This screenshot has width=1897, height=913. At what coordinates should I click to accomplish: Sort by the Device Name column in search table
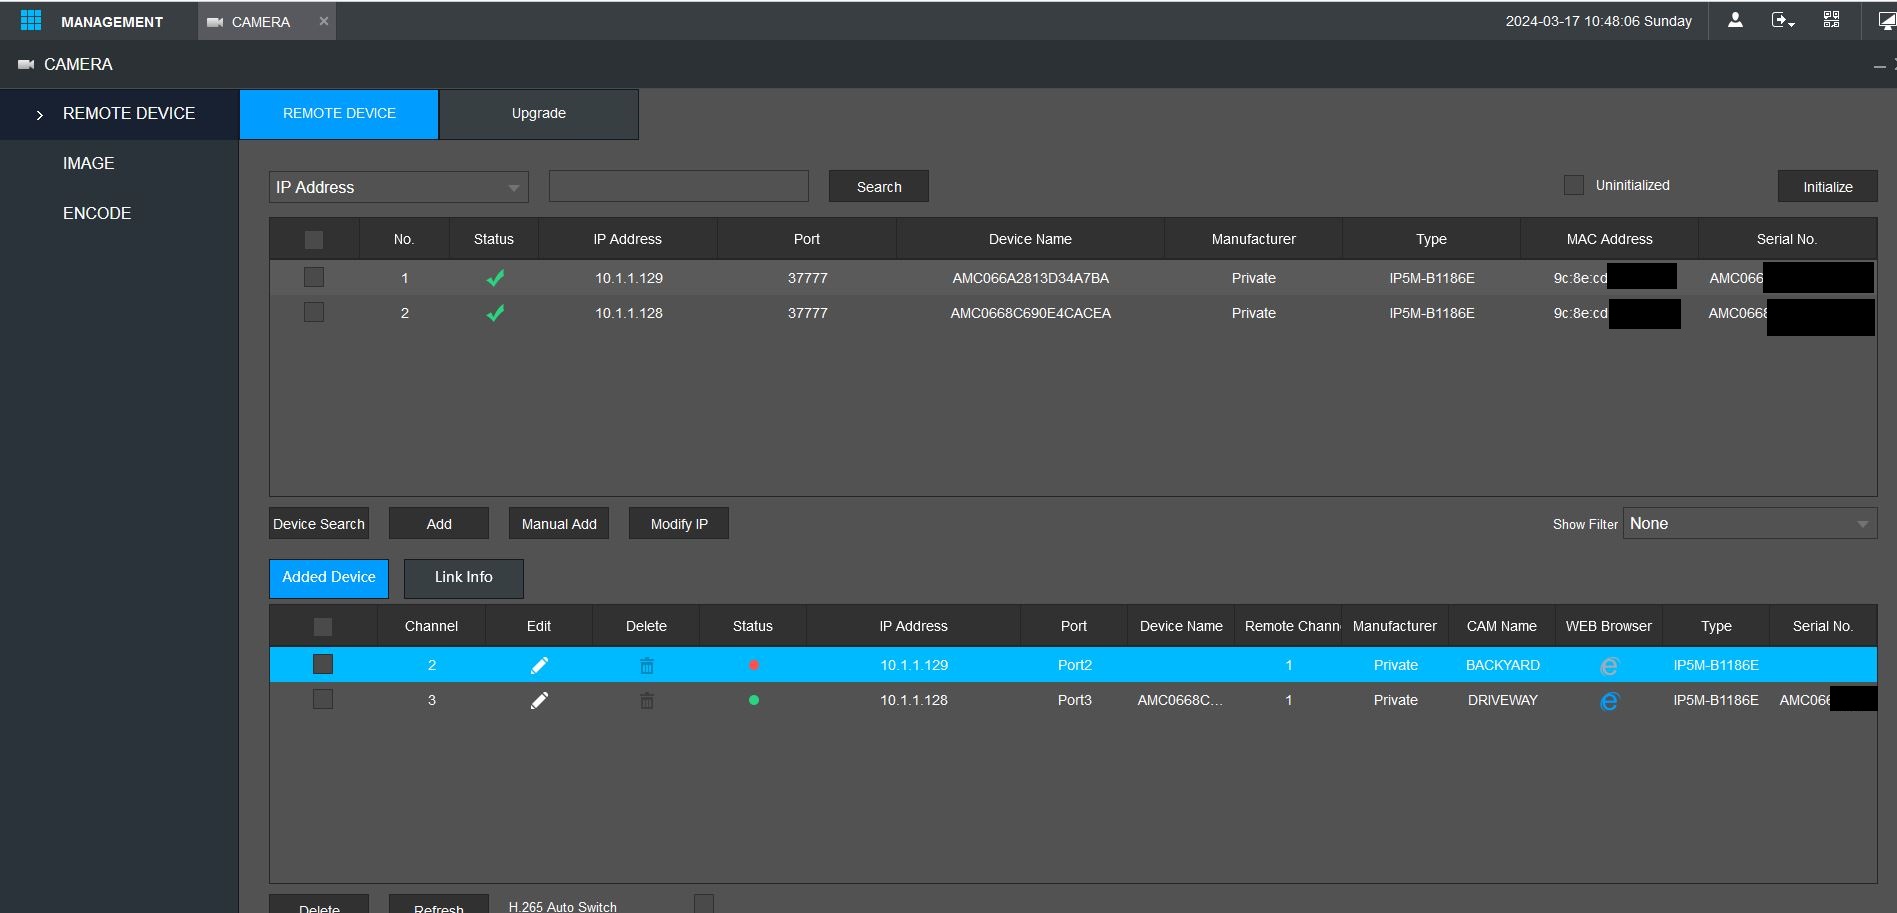click(x=1030, y=239)
